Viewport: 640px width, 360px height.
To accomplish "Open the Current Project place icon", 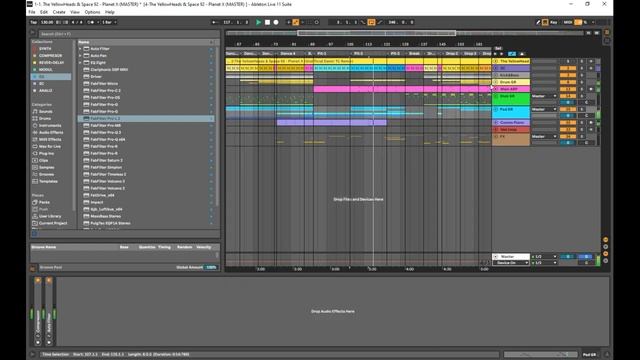I will pos(35,223).
